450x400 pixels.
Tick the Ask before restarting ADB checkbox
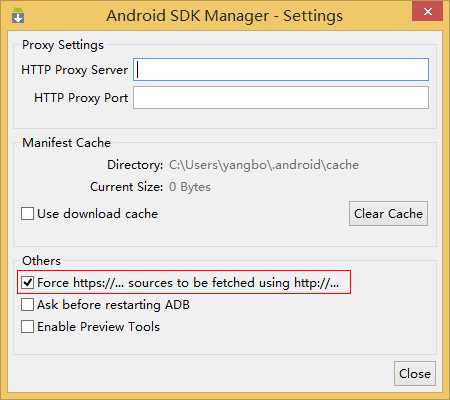(x=27, y=305)
